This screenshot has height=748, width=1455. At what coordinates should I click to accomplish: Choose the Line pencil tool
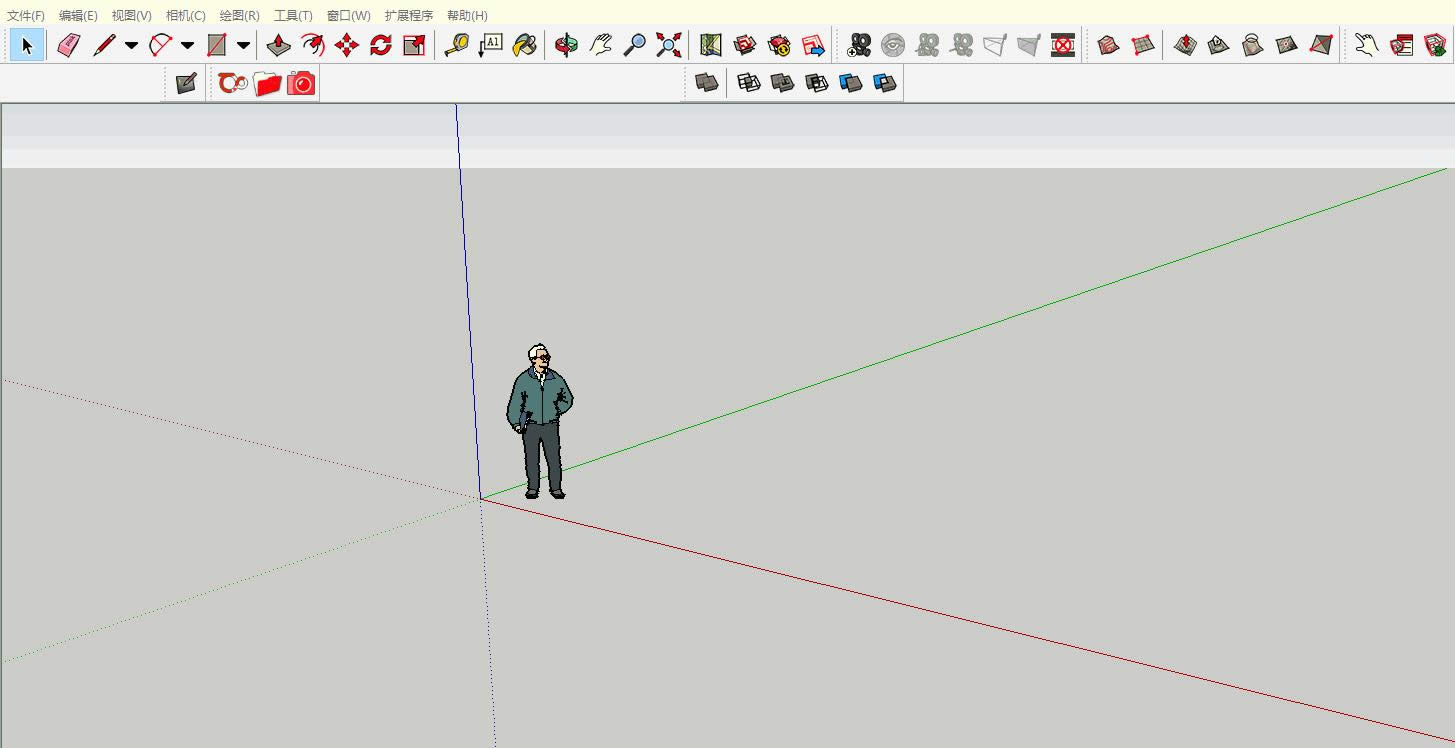pyautogui.click(x=104, y=45)
